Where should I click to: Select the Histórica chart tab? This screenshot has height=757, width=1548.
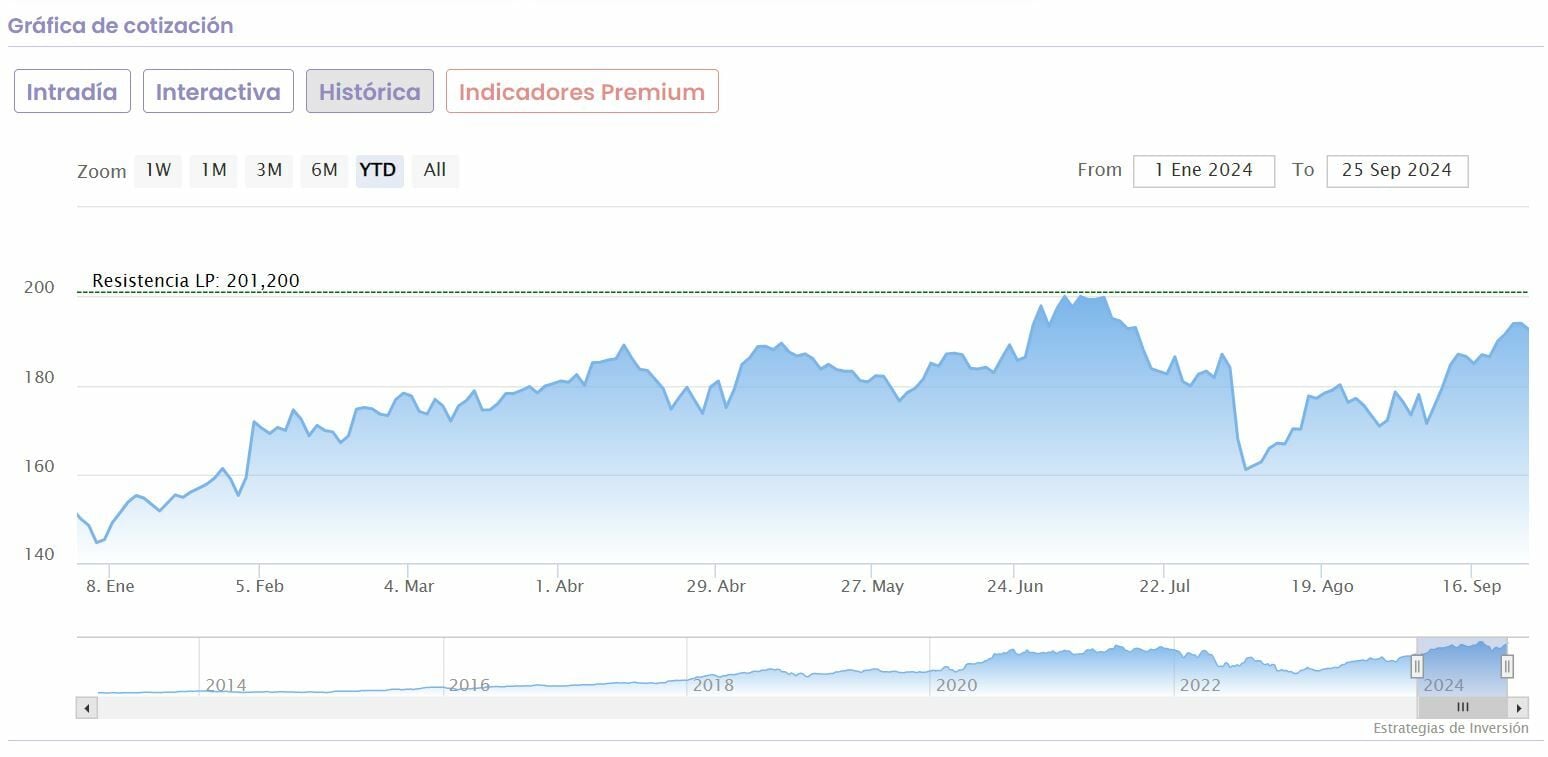(370, 92)
